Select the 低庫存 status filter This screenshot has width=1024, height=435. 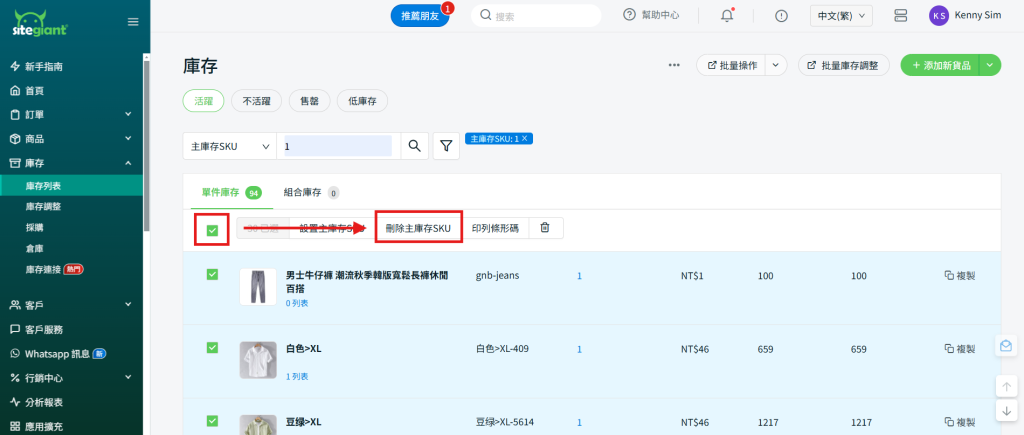pos(362,101)
